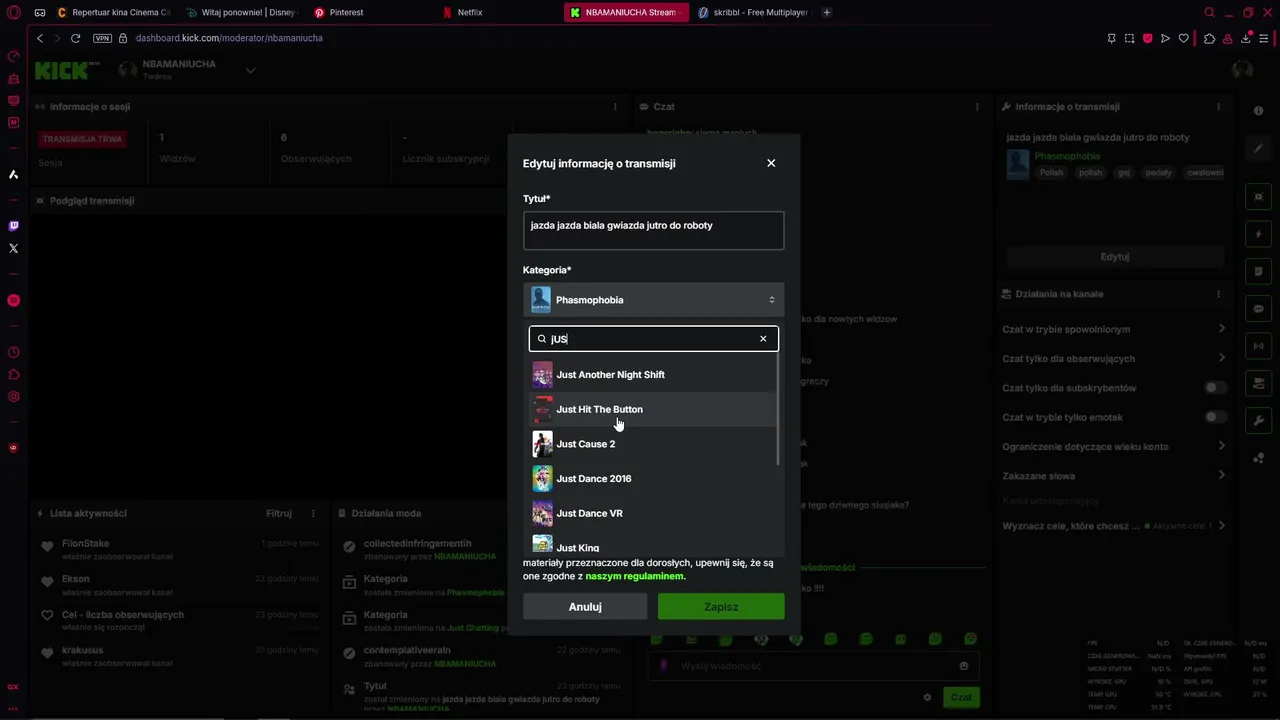Open a new browser tab with plus

tap(827, 13)
